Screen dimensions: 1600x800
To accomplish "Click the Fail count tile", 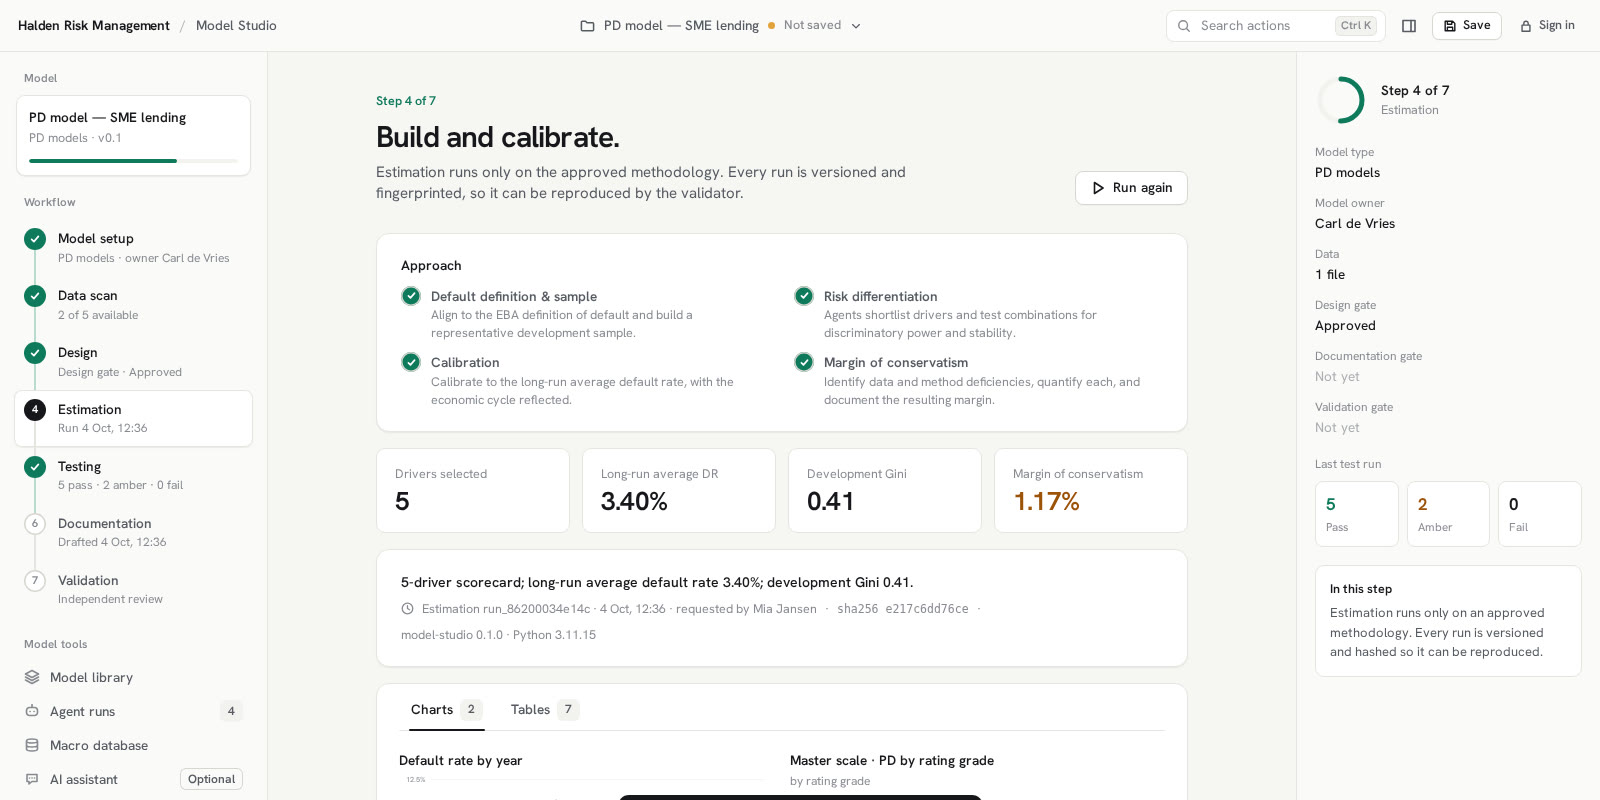I will [1540, 514].
